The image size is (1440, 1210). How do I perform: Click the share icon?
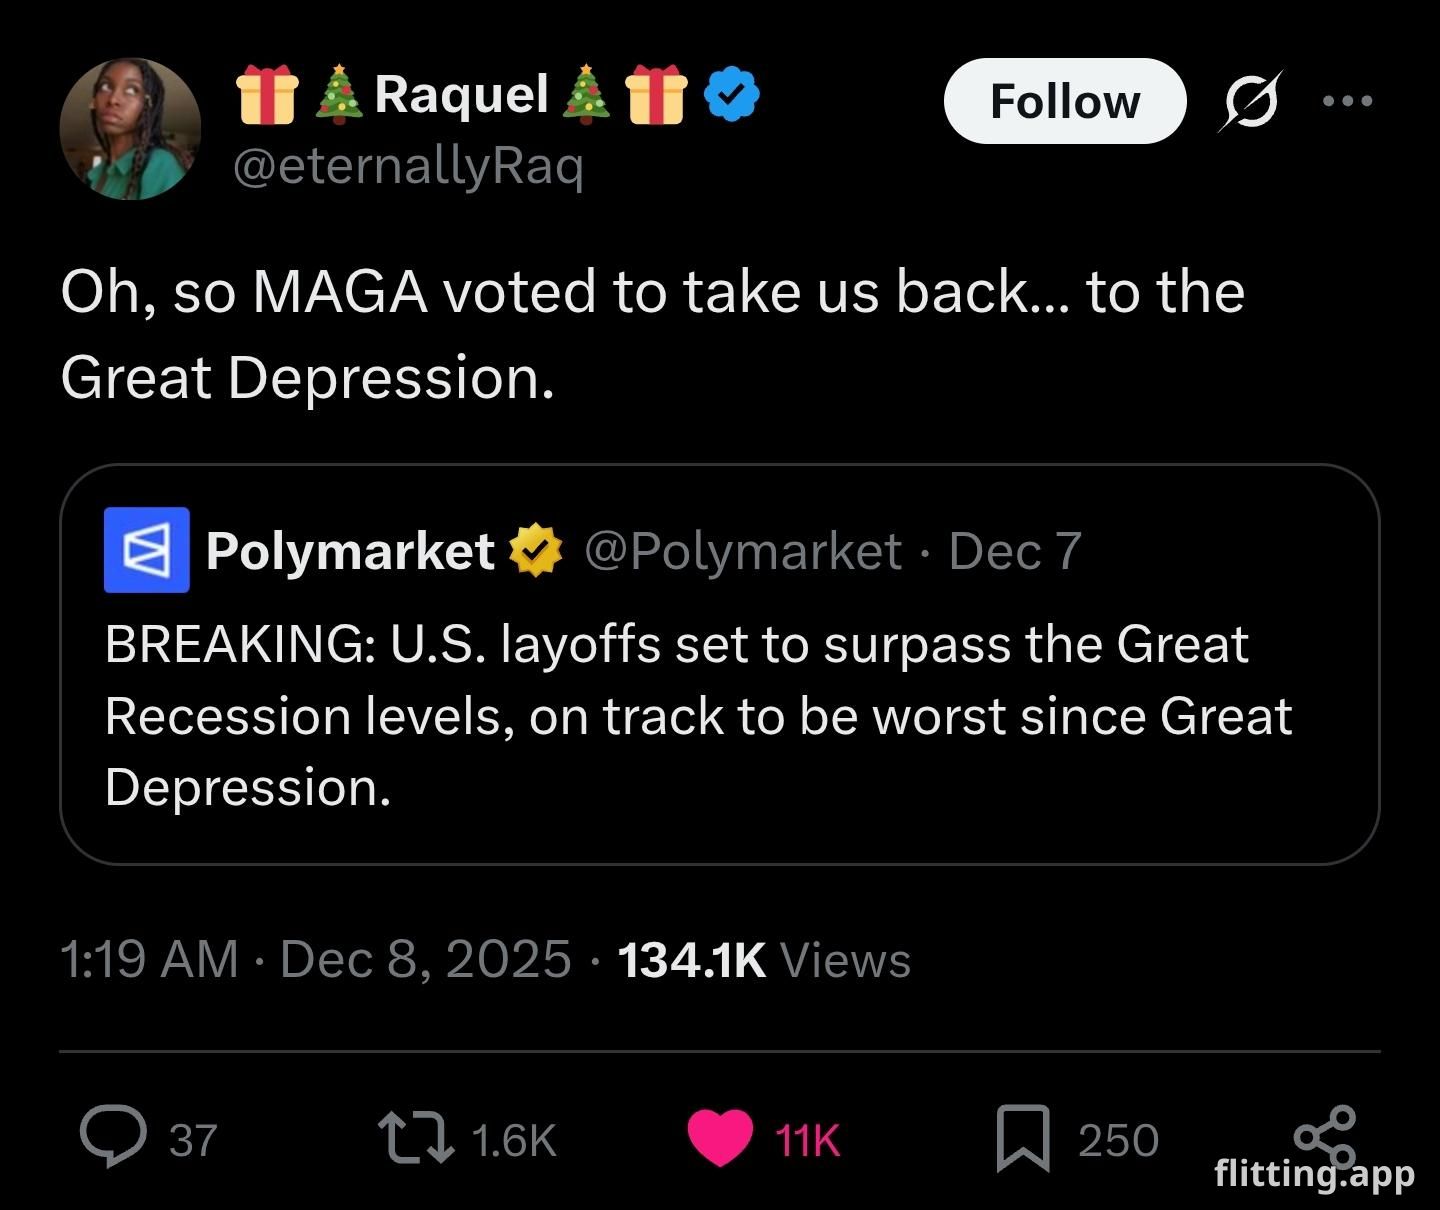[1325, 1135]
